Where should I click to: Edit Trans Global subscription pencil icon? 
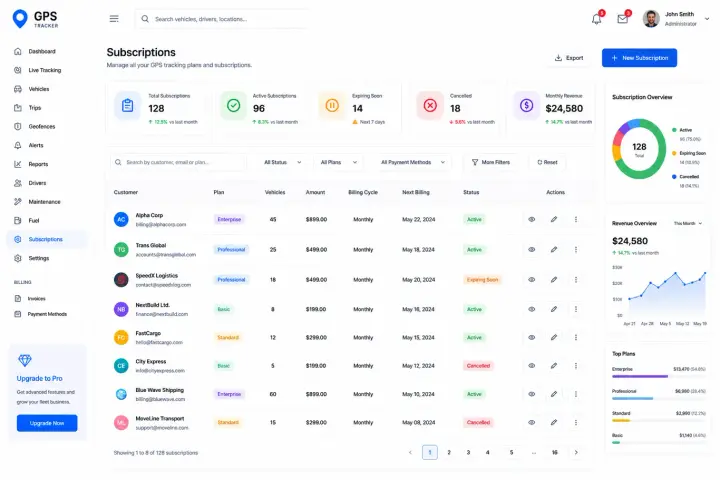tap(554, 250)
